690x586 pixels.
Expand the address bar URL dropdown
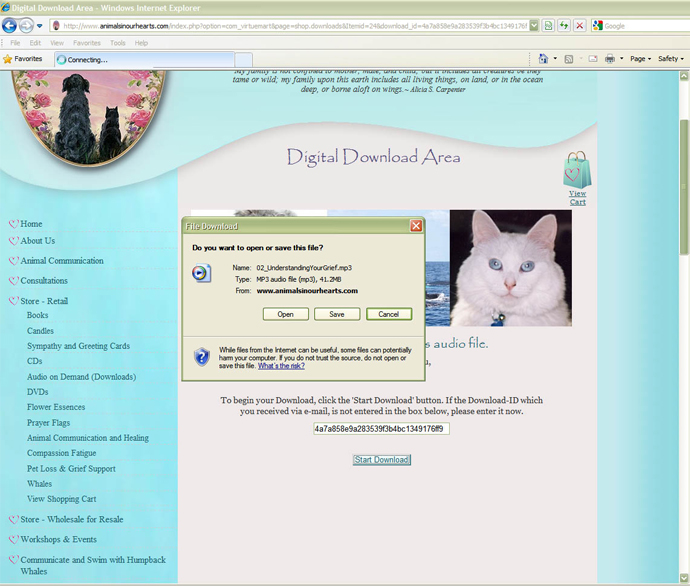[x=534, y=25]
